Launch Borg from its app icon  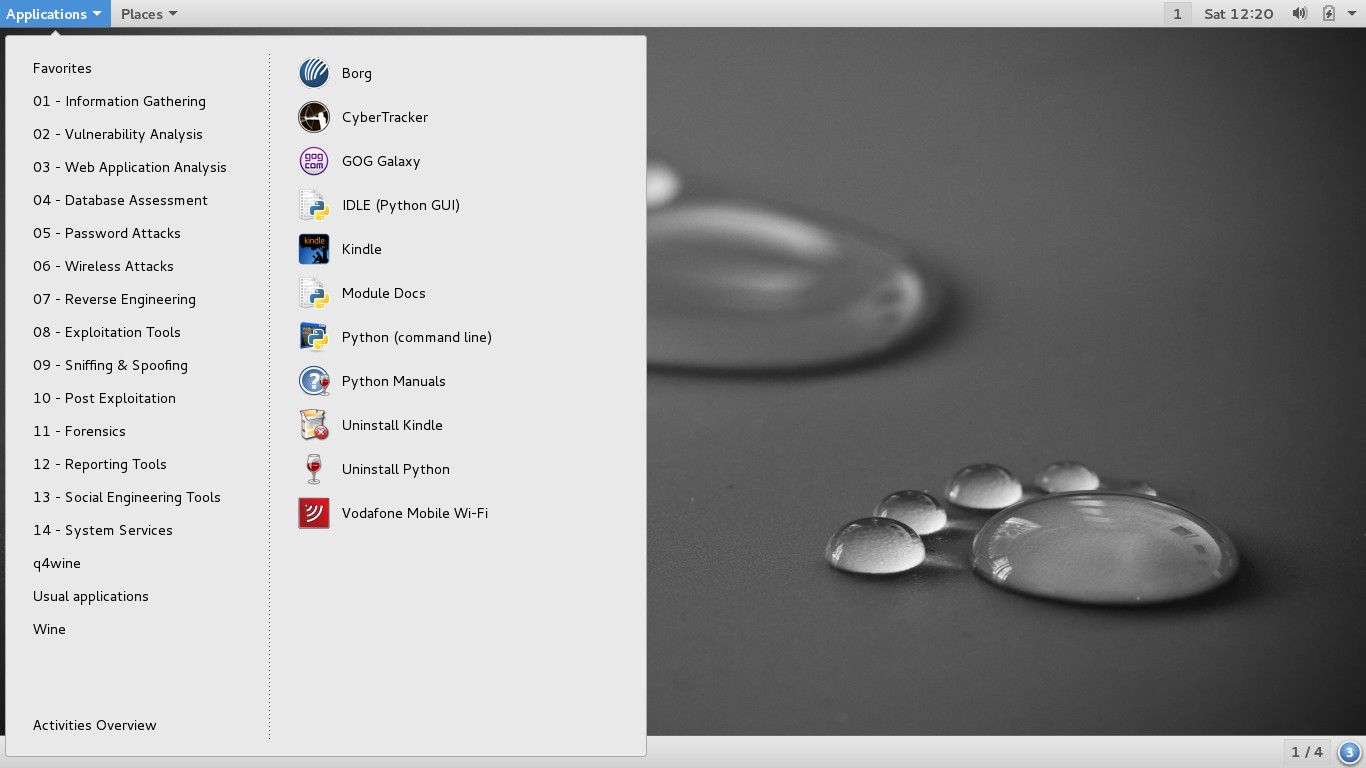[x=314, y=73]
